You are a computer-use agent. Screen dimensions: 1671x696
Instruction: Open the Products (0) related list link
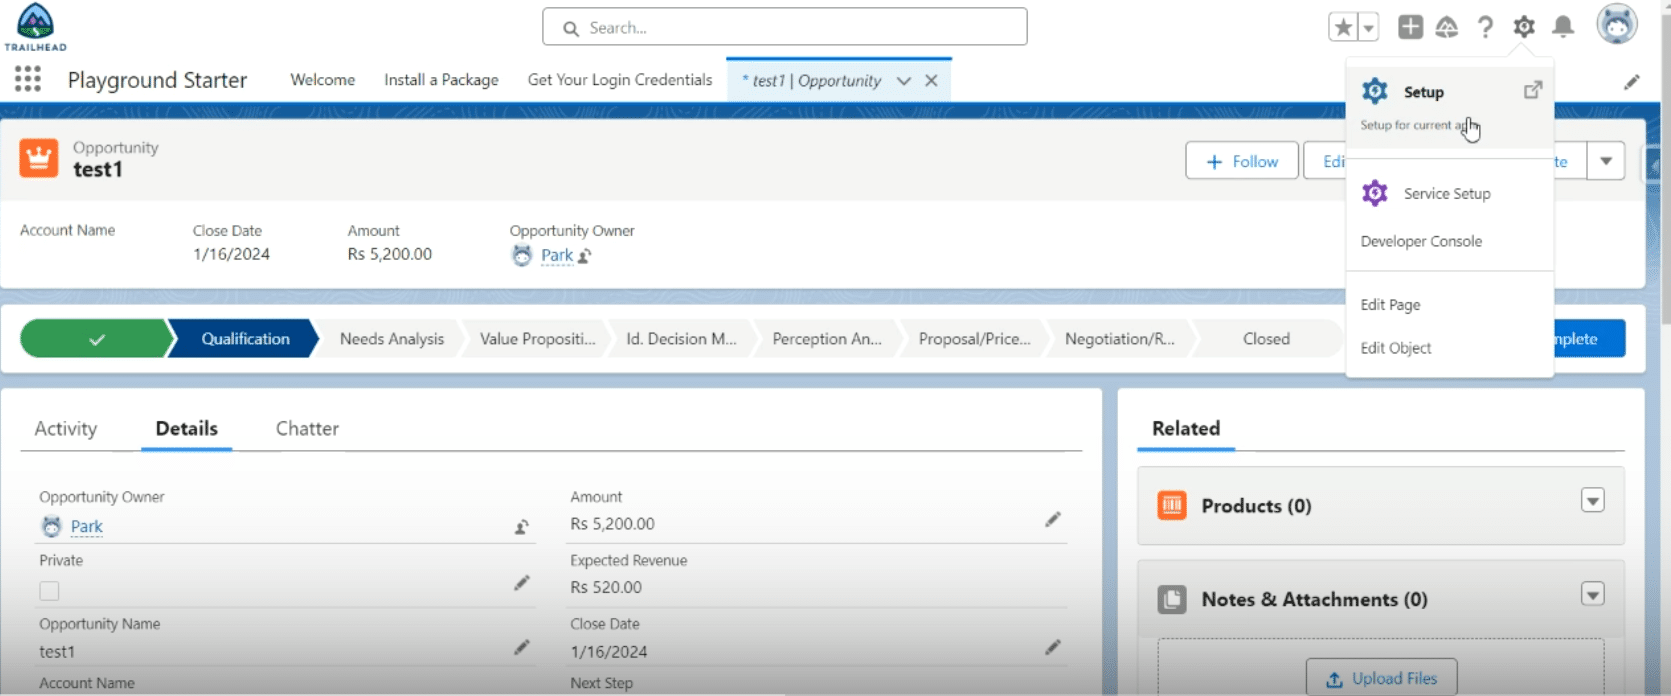coord(1256,506)
